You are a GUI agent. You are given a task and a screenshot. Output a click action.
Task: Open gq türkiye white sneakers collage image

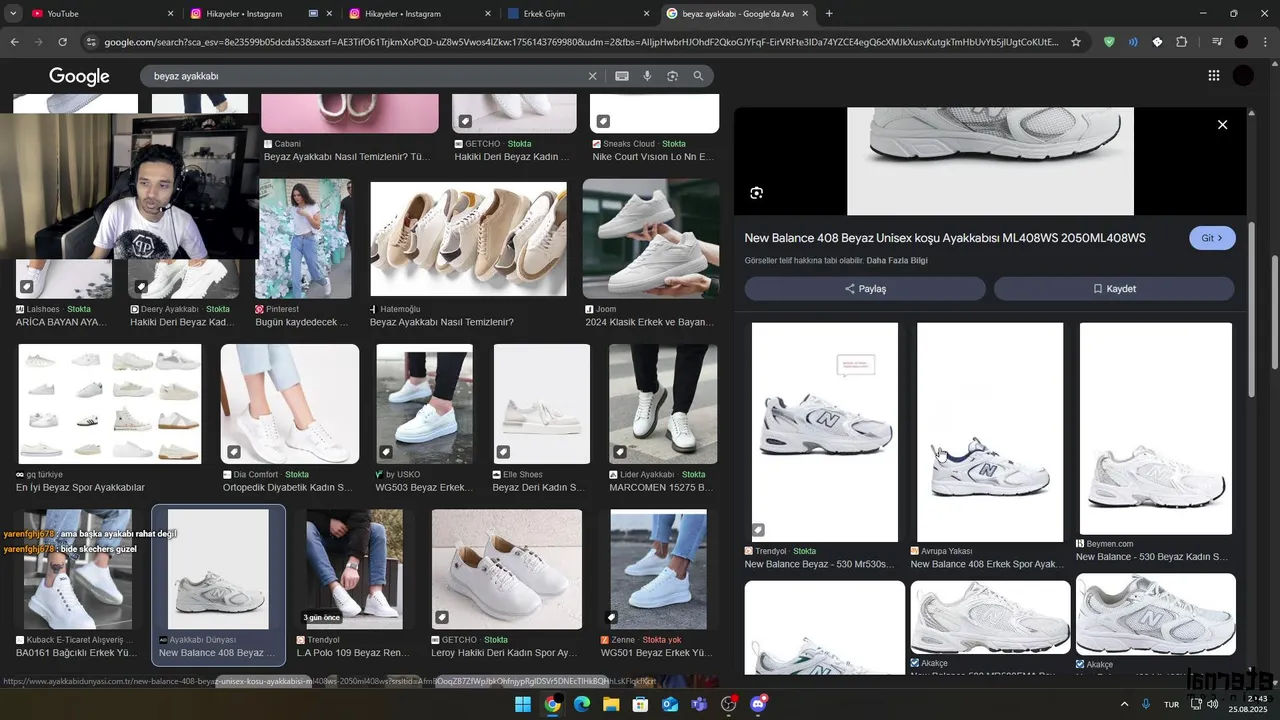click(x=110, y=404)
